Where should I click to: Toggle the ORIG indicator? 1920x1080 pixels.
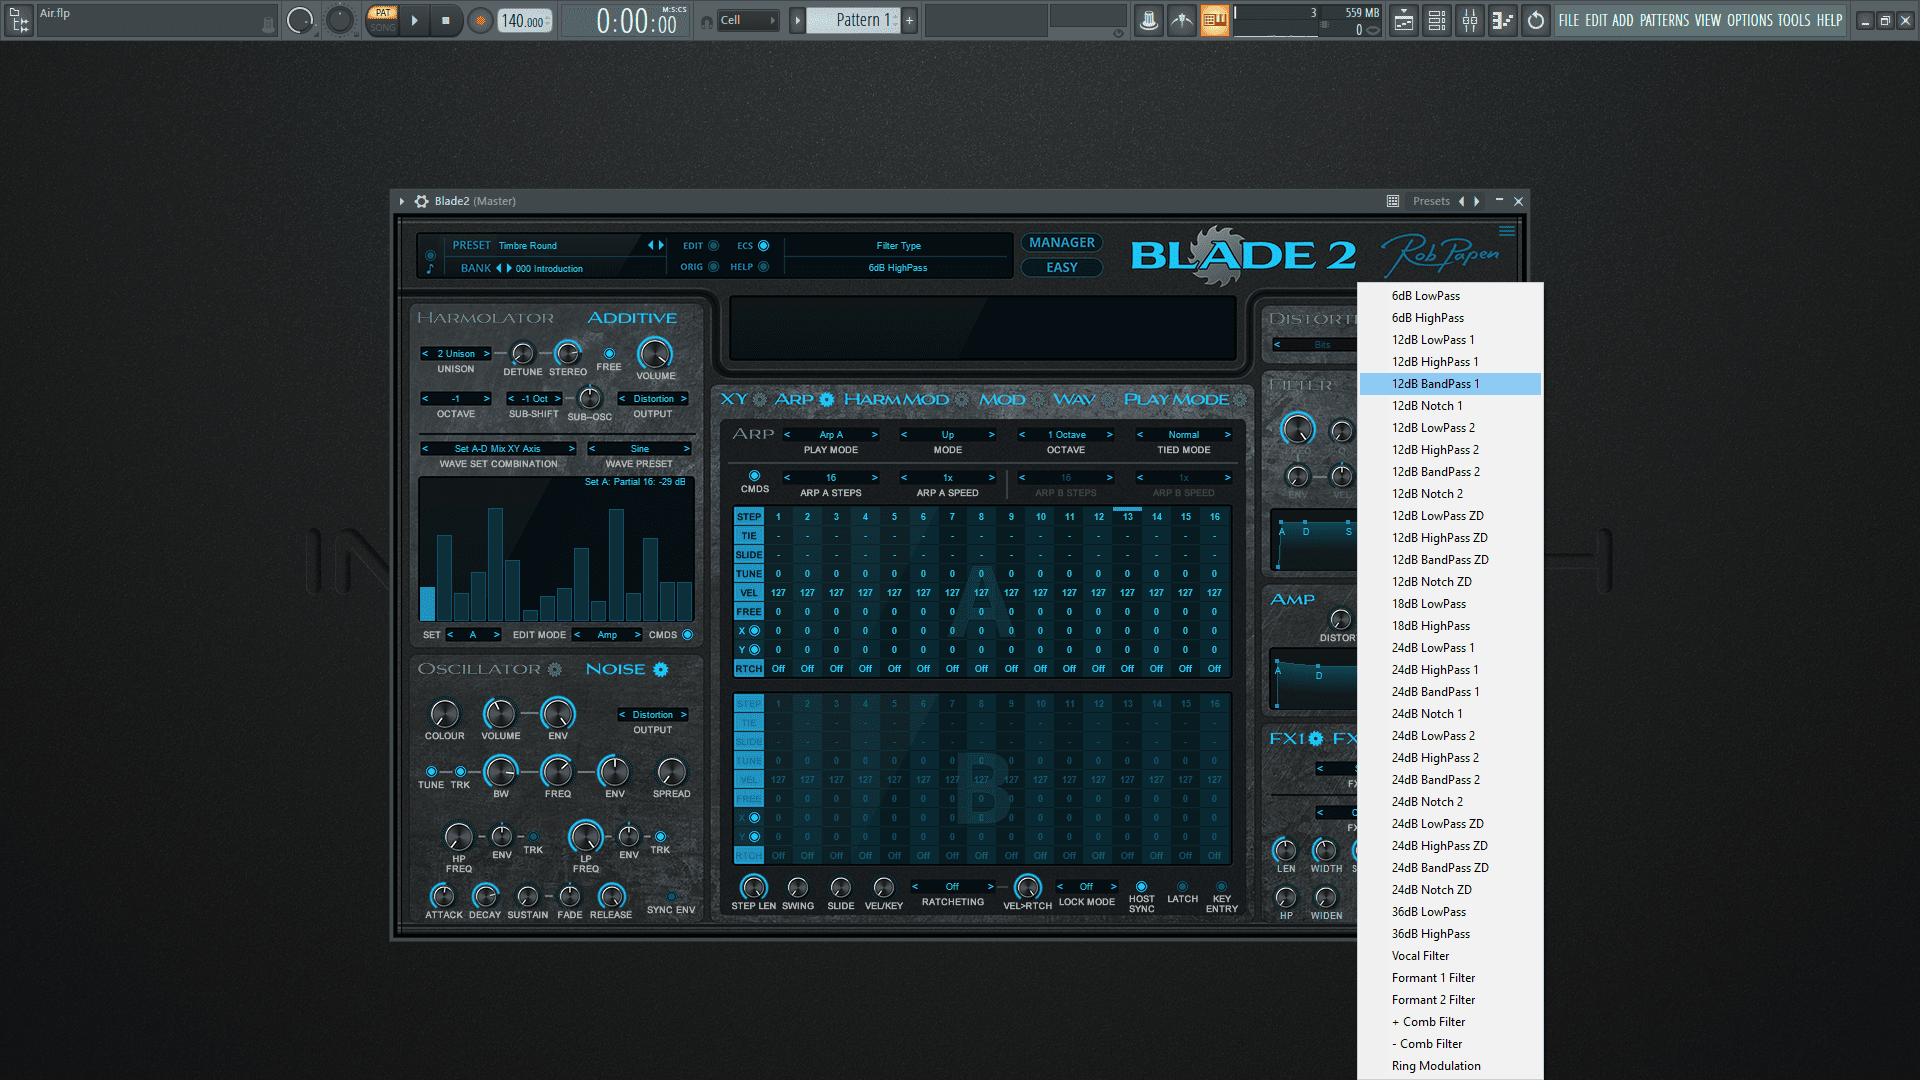(713, 267)
